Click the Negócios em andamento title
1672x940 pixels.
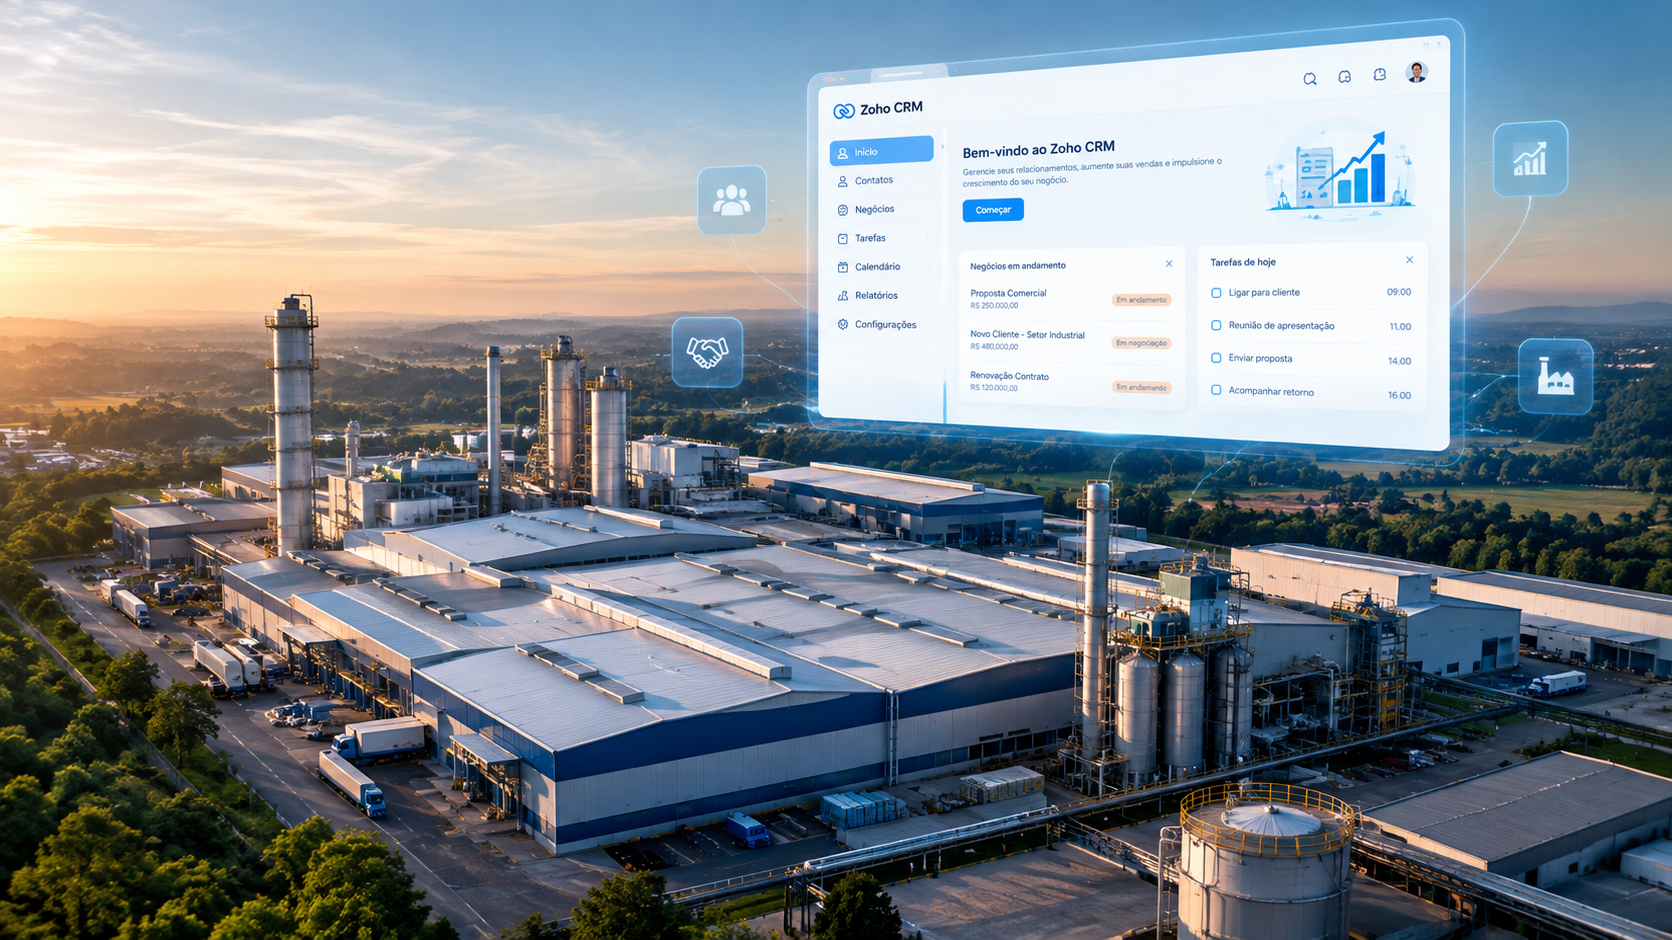[1018, 266]
